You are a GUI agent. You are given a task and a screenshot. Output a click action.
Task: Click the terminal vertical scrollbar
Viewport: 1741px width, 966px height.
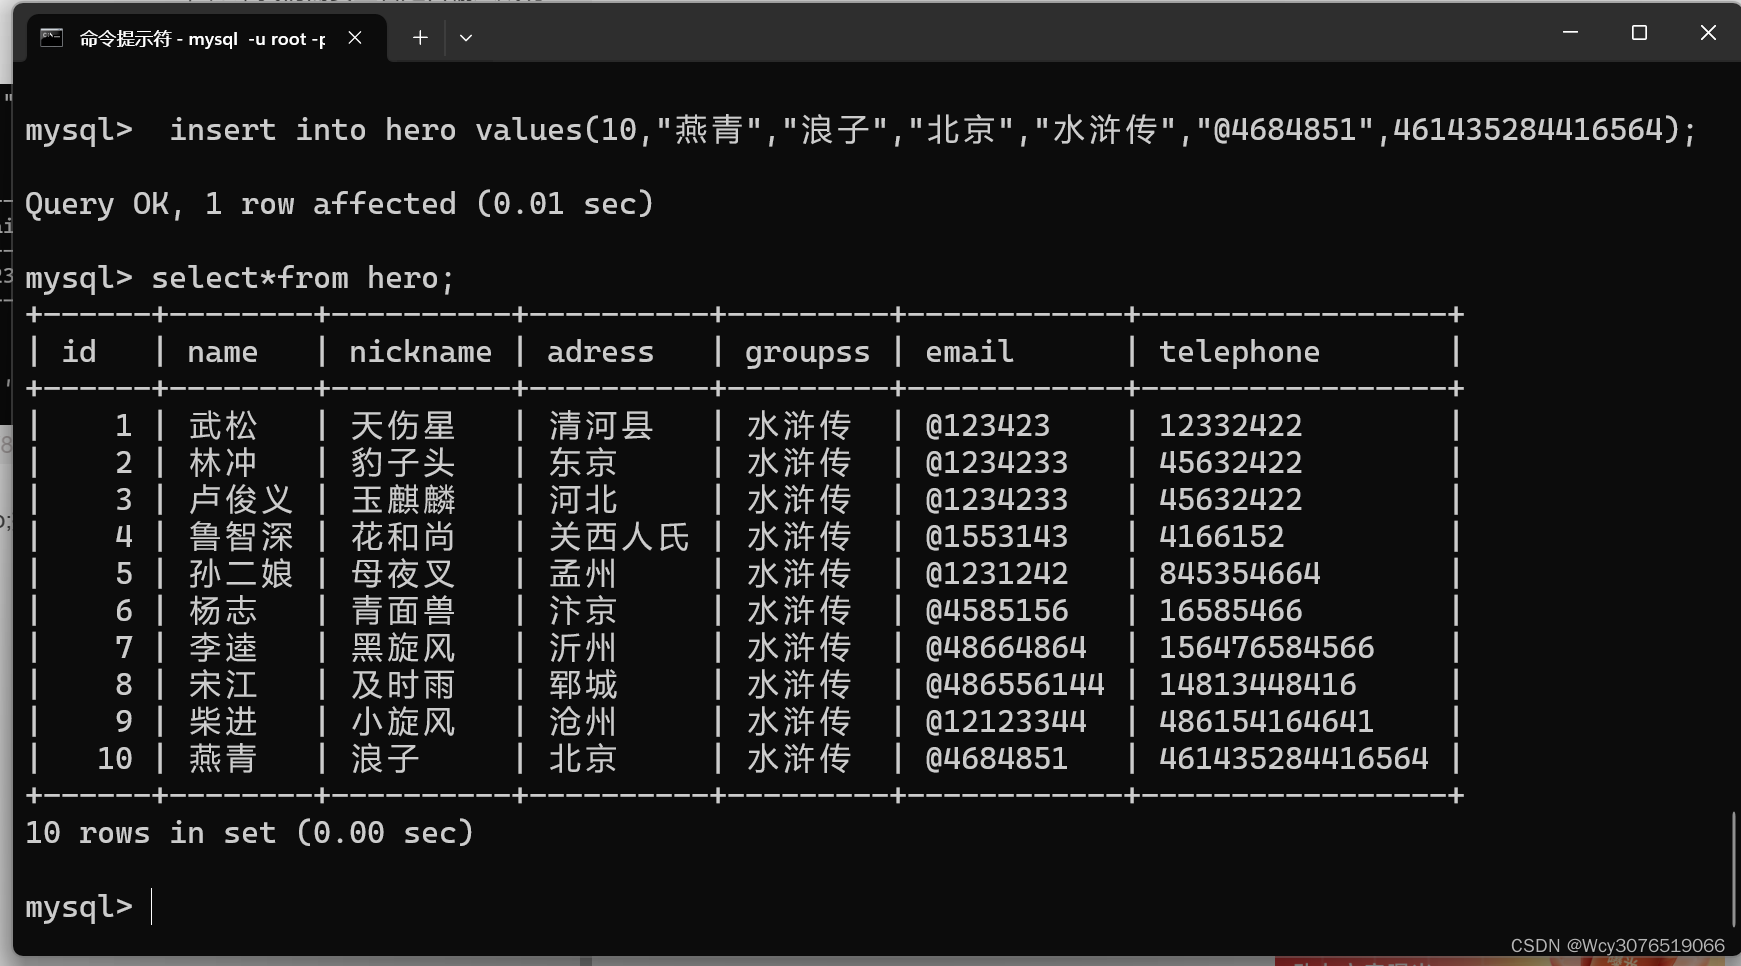1734,870
